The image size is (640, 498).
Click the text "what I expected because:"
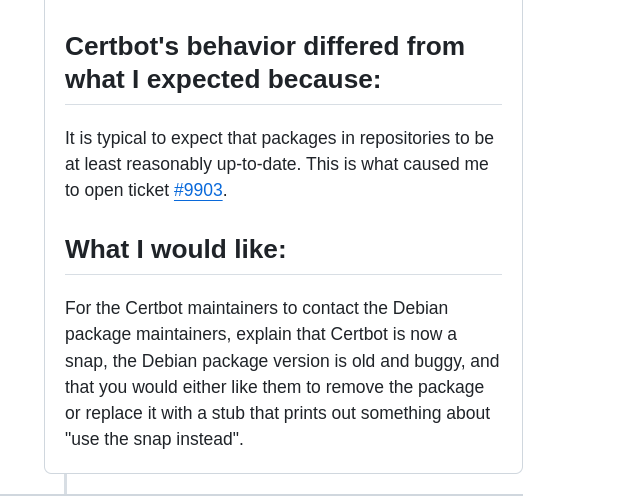coord(223,79)
